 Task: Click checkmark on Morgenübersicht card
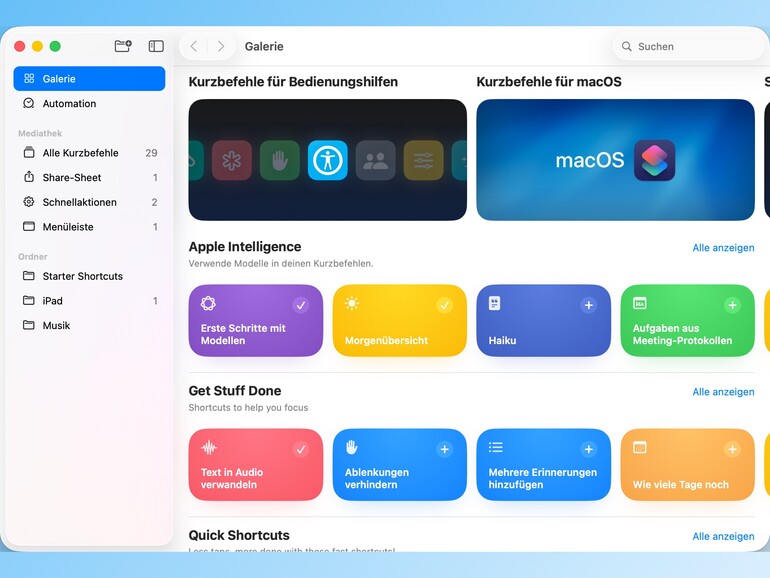[444, 305]
